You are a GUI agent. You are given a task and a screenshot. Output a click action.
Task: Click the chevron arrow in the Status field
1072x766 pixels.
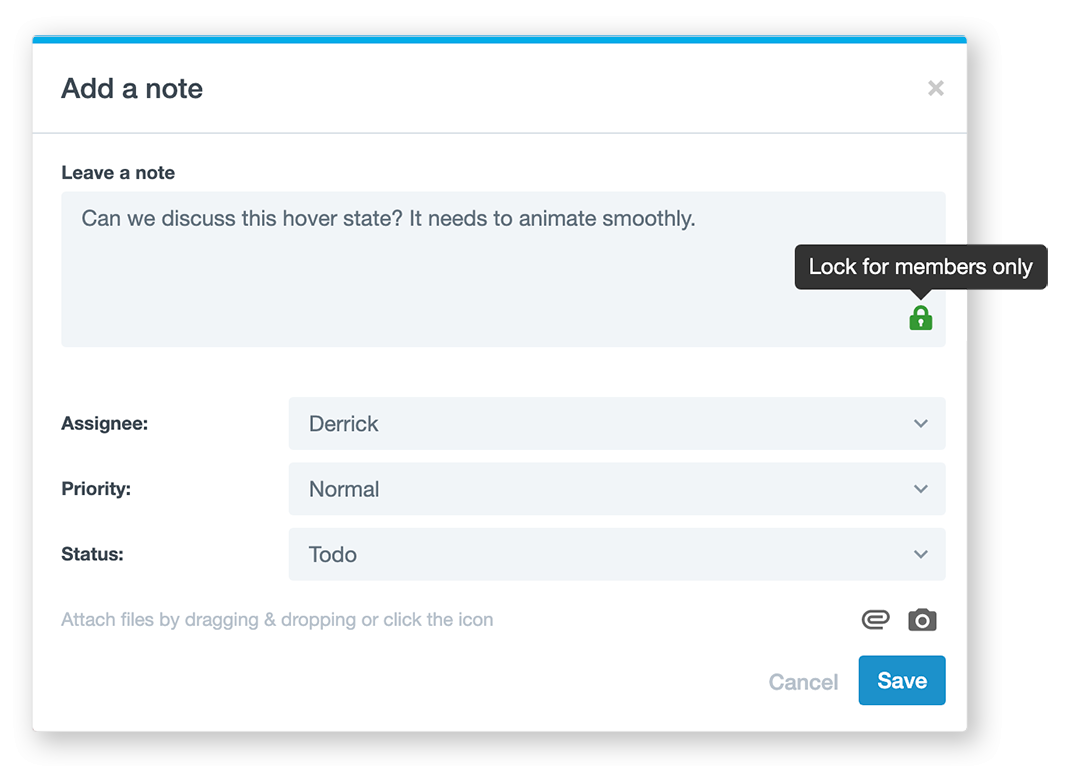pos(921,554)
